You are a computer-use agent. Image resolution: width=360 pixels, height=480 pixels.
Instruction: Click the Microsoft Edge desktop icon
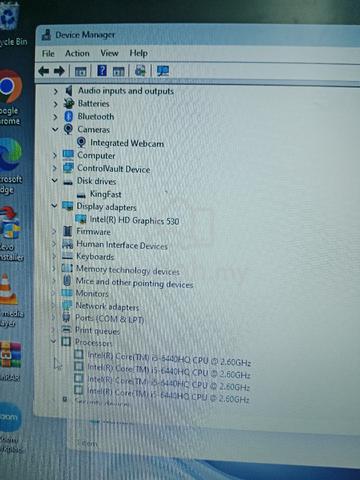[10, 166]
